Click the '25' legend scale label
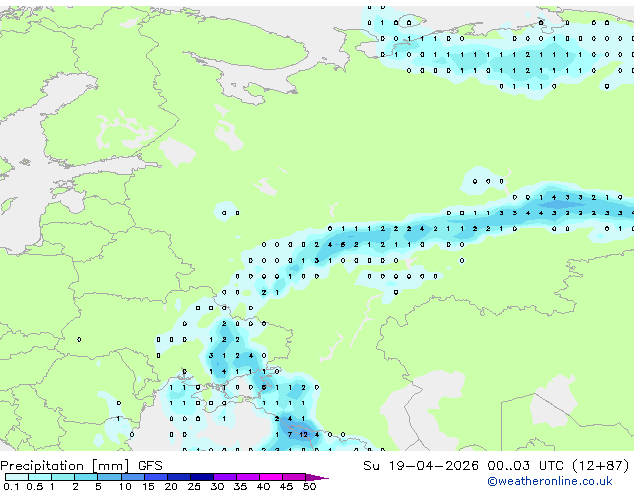 point(194,486)
